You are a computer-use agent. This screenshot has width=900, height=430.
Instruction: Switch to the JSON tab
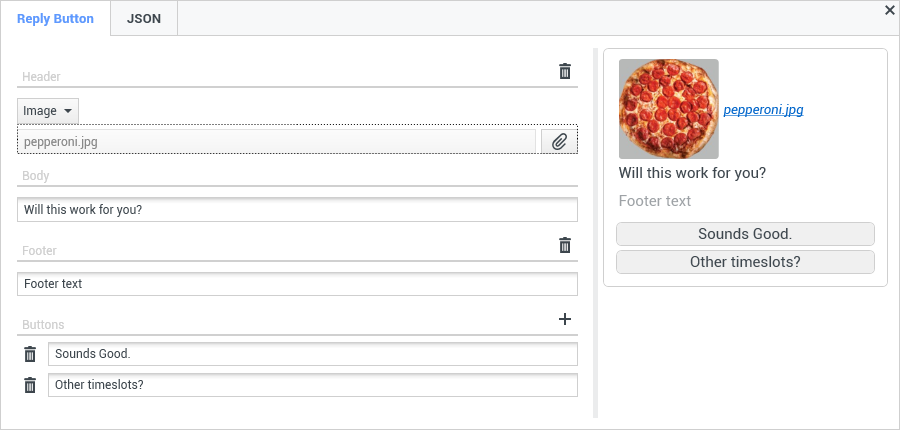coord(144,19)
